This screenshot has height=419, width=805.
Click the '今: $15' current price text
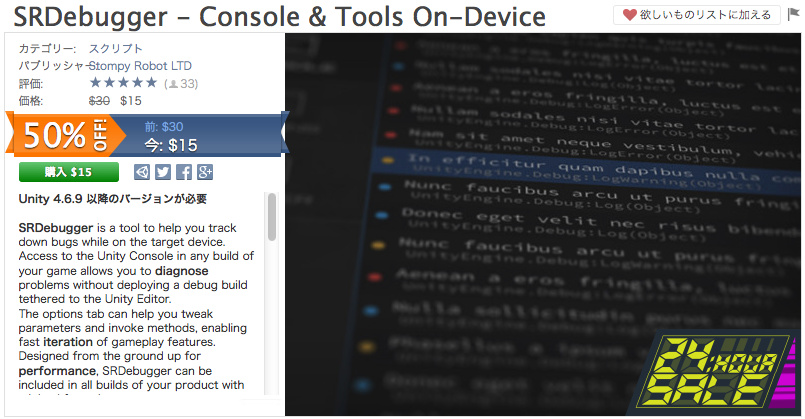(x=171, y=145)
